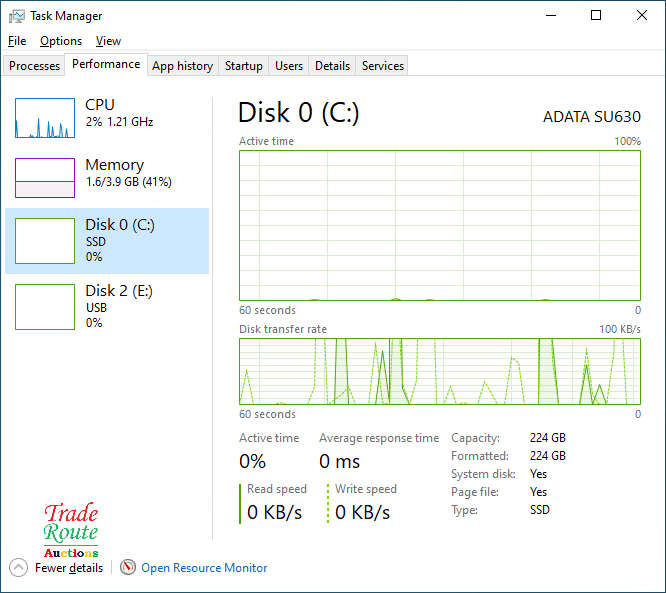This screenshot has height=593, width=666.
Task: Maximize the Task Manager window
Action: coord(596,16)
